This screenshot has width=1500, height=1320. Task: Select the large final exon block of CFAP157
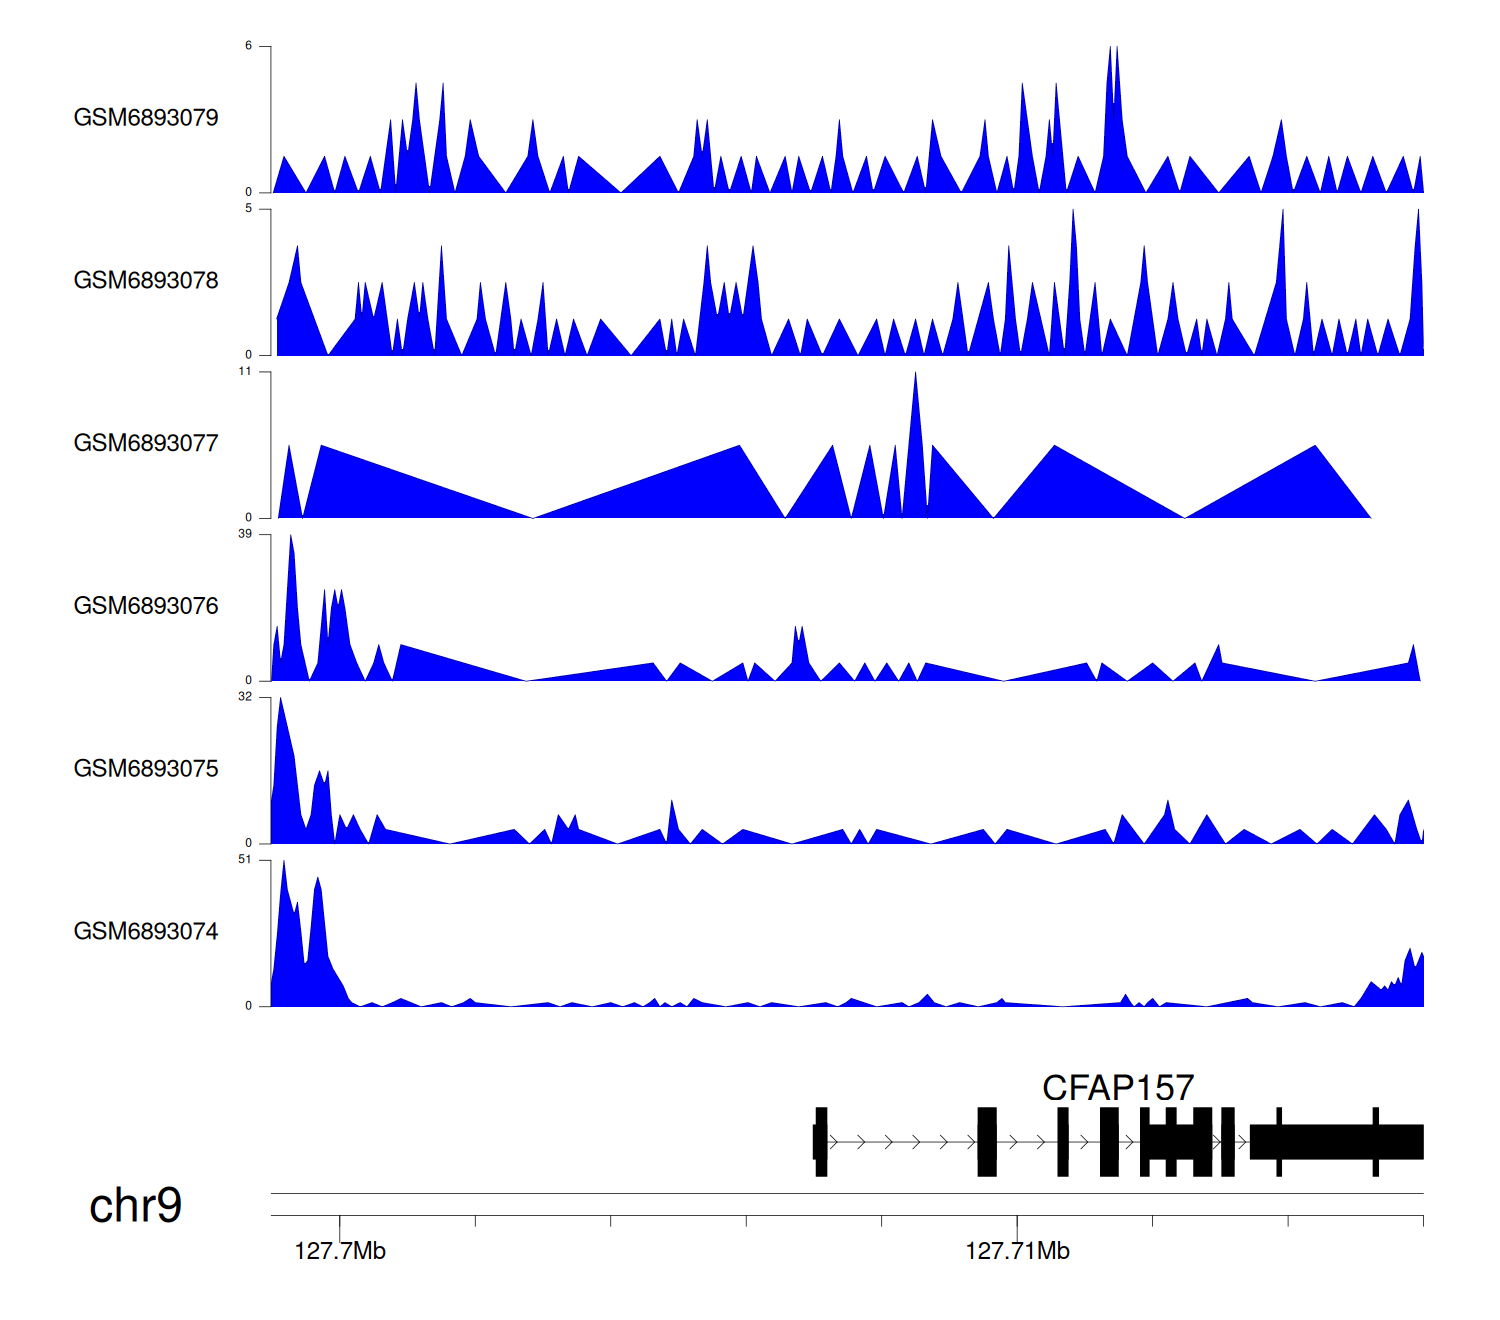(x=1336, y=1142)
